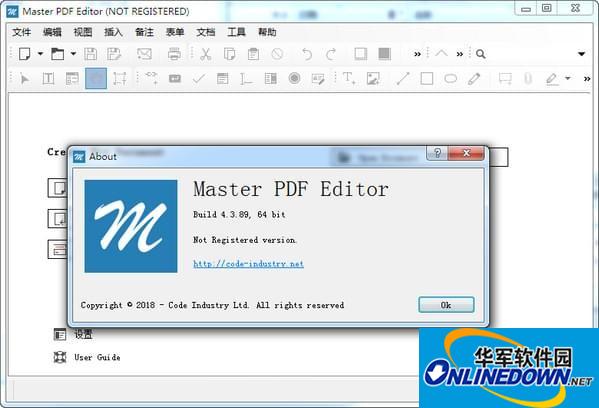The height and width of the screenshot is (408, 599).
Task: Select the Edit Forms tool icon
Action: (72, 78)
